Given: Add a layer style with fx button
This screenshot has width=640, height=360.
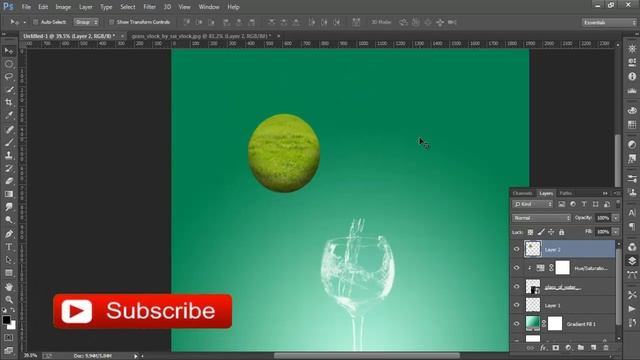Looking at the screenshot, I should coord(543,348).
